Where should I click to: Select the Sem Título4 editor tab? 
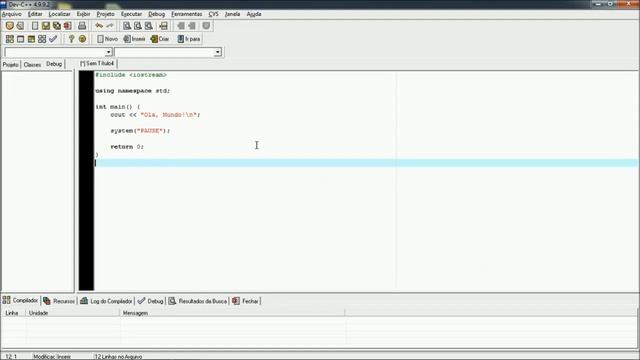(97, 63)
